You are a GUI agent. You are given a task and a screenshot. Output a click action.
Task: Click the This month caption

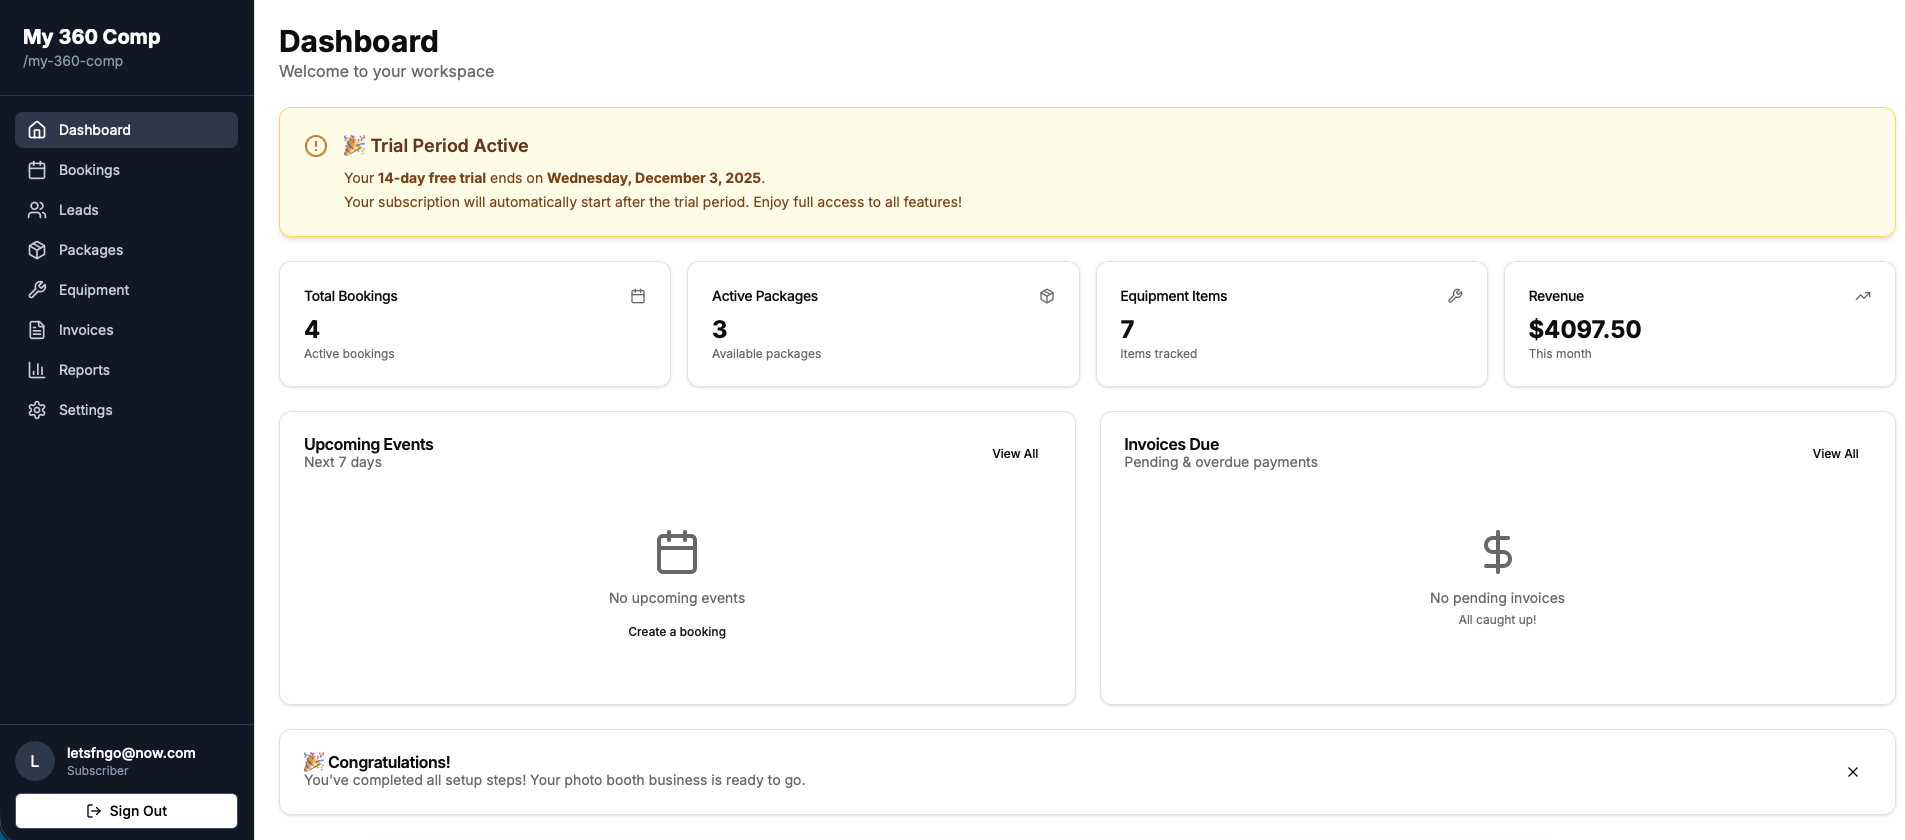pos(1560,354)
